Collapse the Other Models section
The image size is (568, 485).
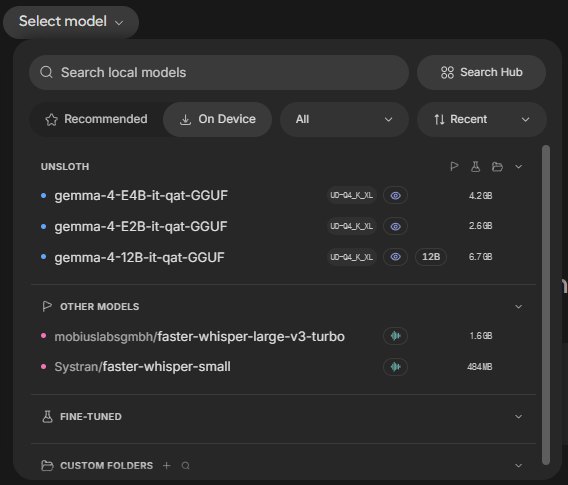519,307
